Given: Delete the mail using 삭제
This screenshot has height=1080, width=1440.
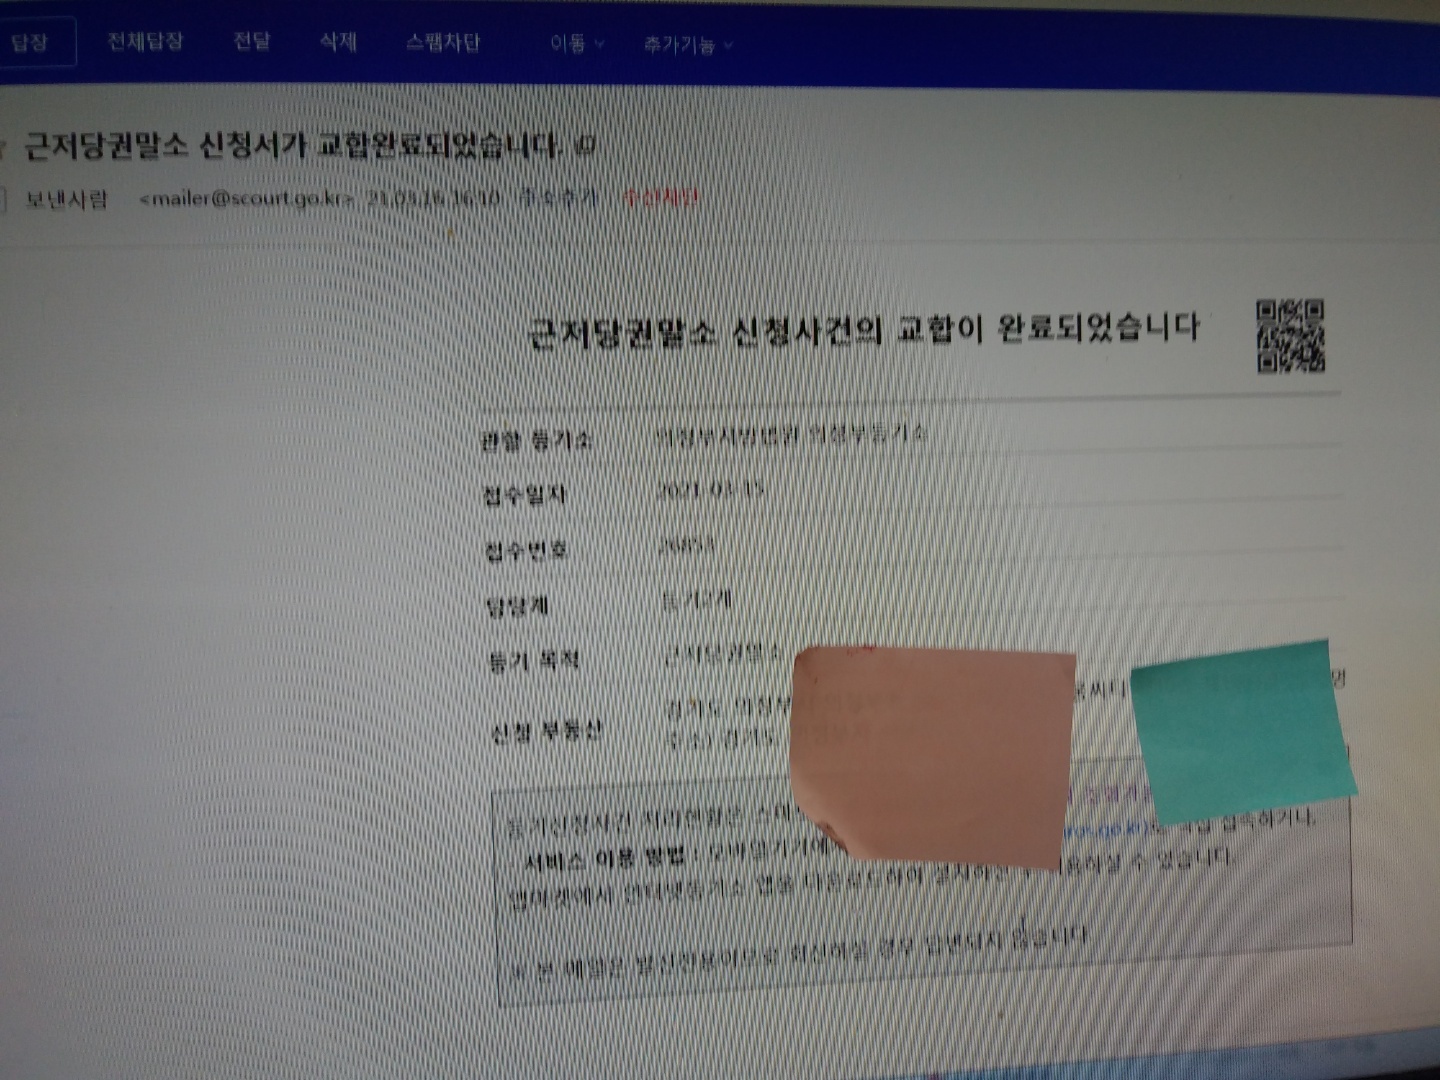Looking at the screenshot, I should click(338, 42).
